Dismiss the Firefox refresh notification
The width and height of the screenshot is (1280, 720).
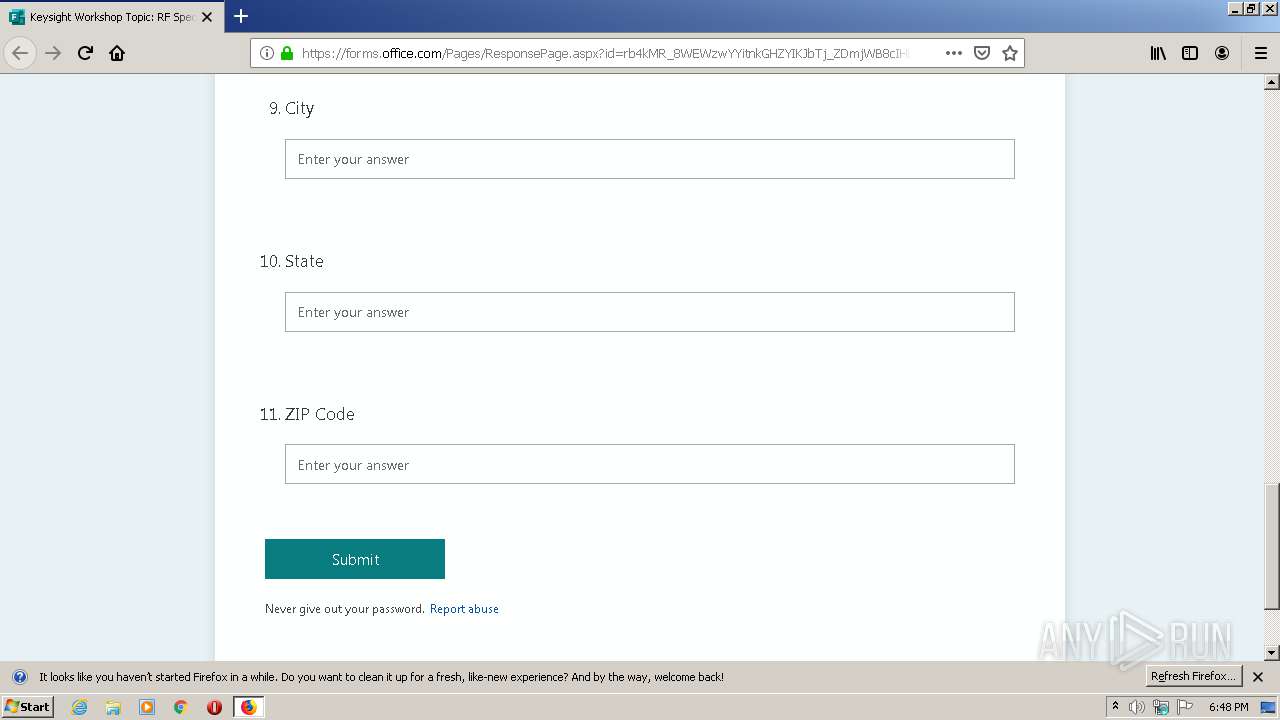1258,677
